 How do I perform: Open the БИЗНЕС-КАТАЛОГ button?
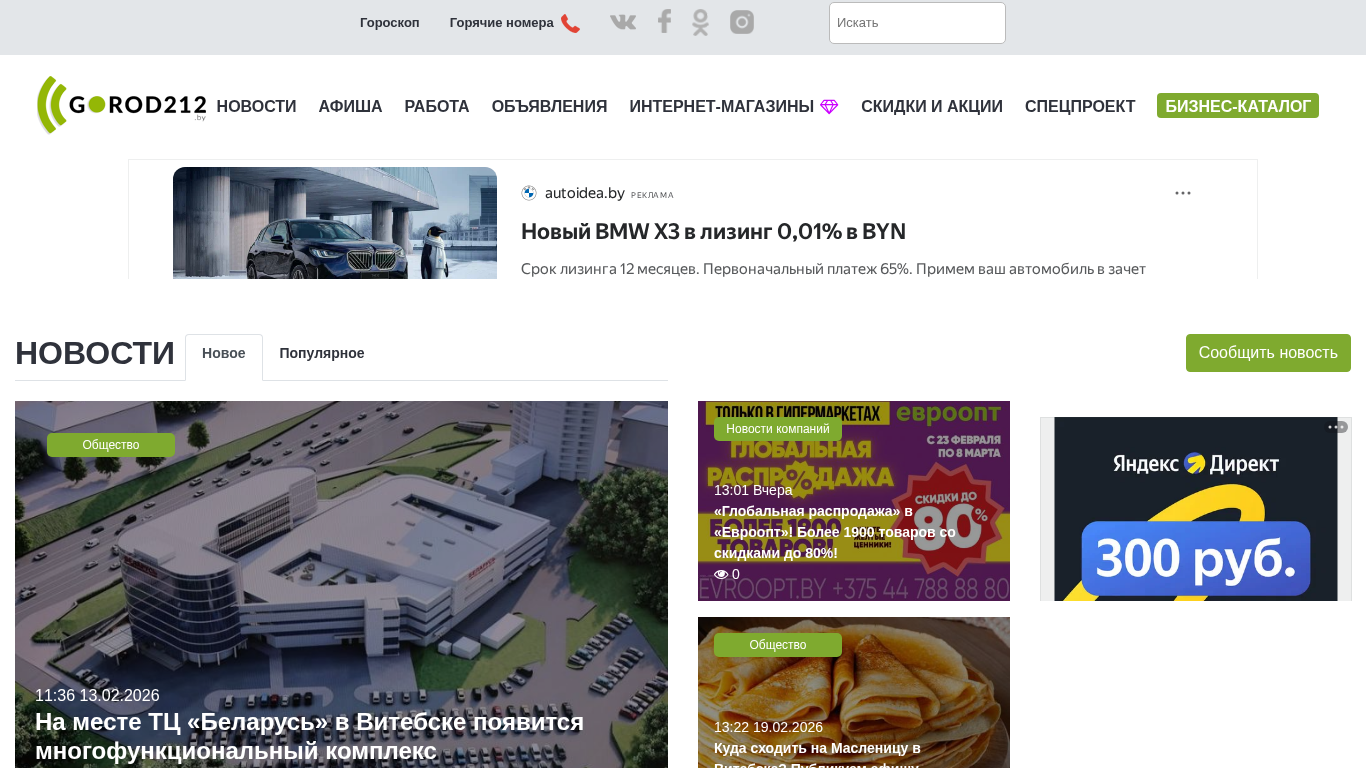click(1238, 106)
